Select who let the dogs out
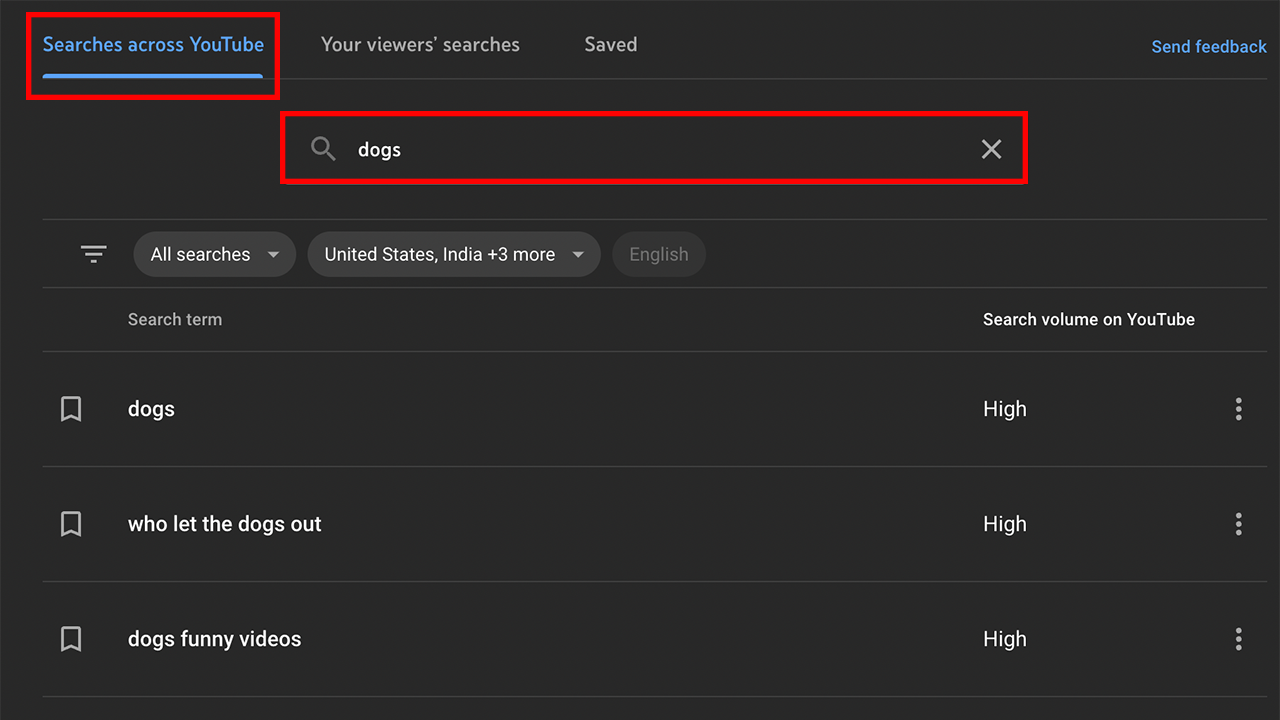This screenshot has height=720, width=1280. 225,524
